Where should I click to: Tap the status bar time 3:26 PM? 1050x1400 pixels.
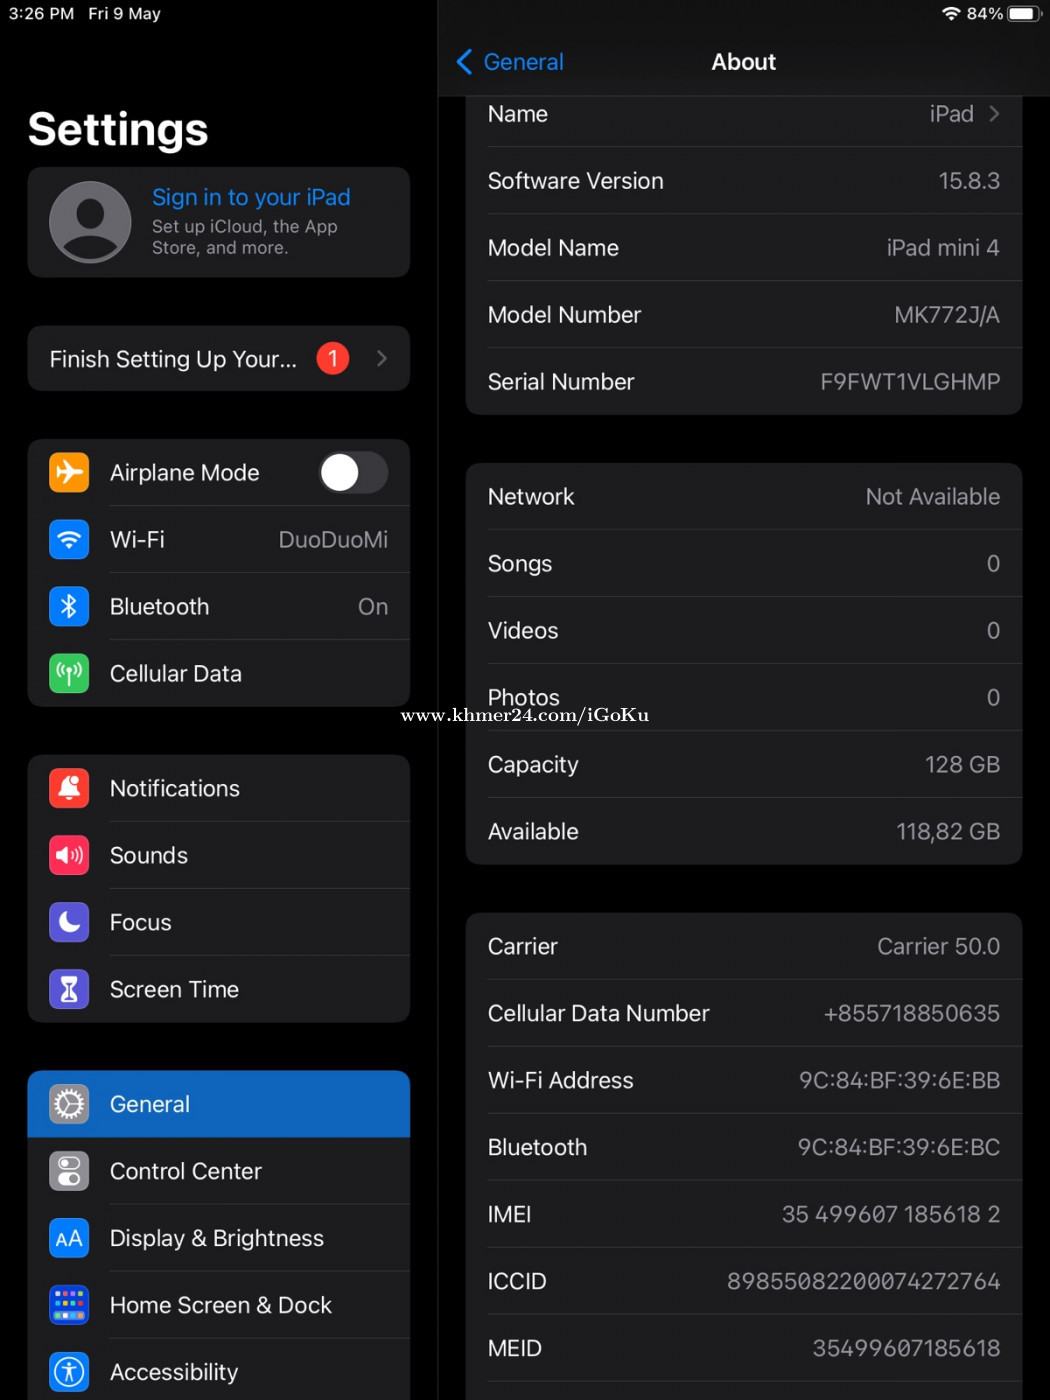[x=41, y=14]
